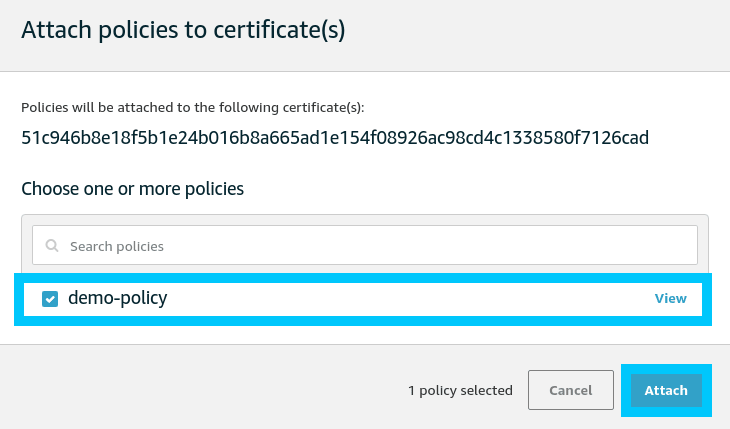
Task: Click empty space in the demo-policy row
Action: (400, 299)
